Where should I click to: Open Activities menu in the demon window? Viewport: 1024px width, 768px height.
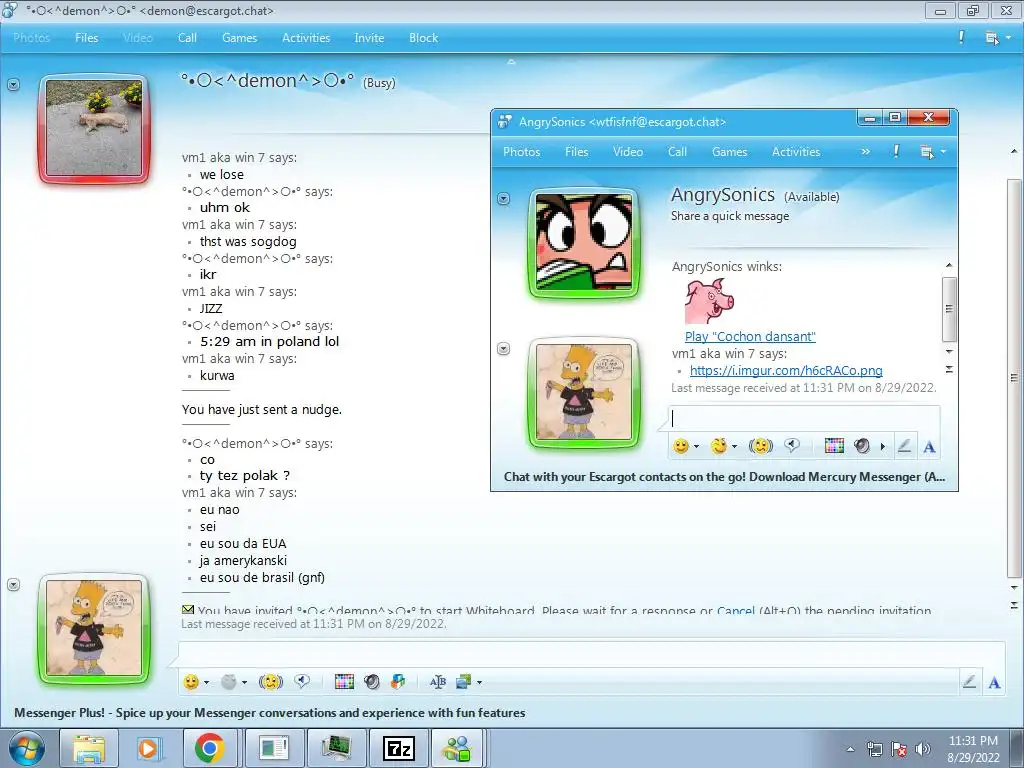click(x=306, y=38)
